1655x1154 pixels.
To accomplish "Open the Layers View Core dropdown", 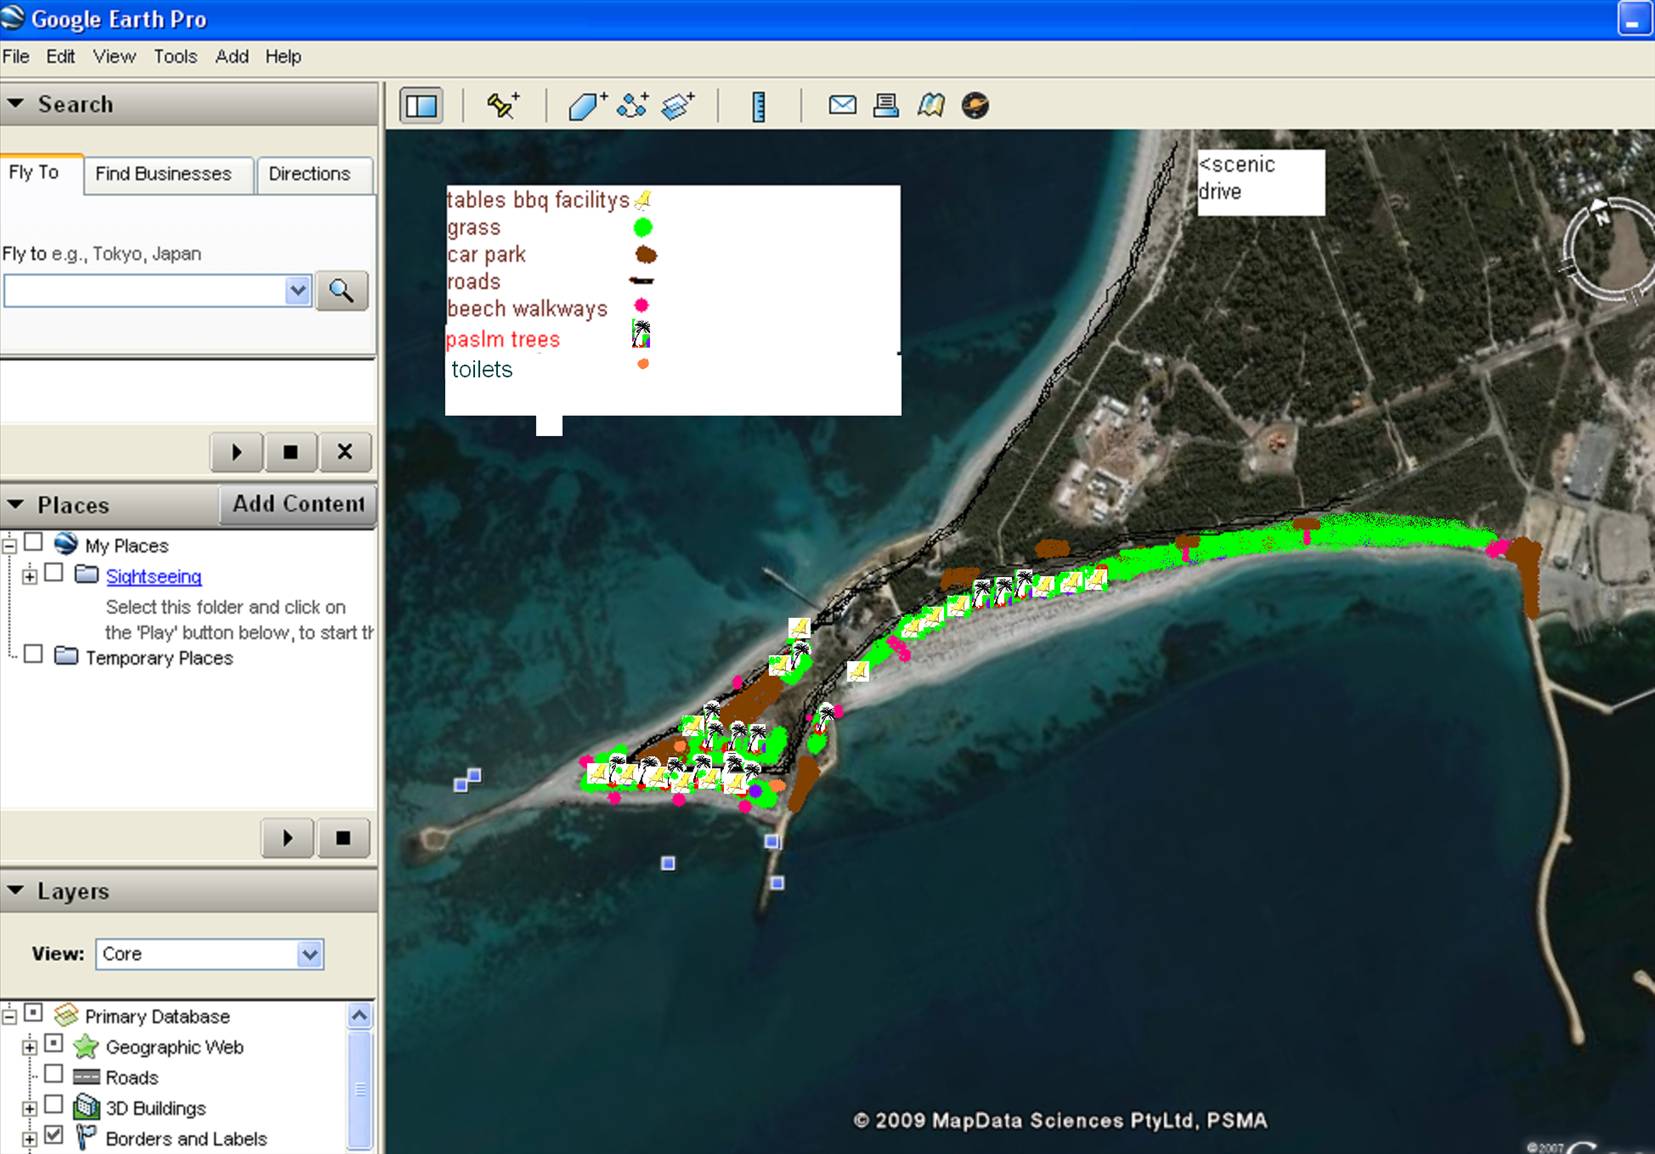I will [309, 954].
